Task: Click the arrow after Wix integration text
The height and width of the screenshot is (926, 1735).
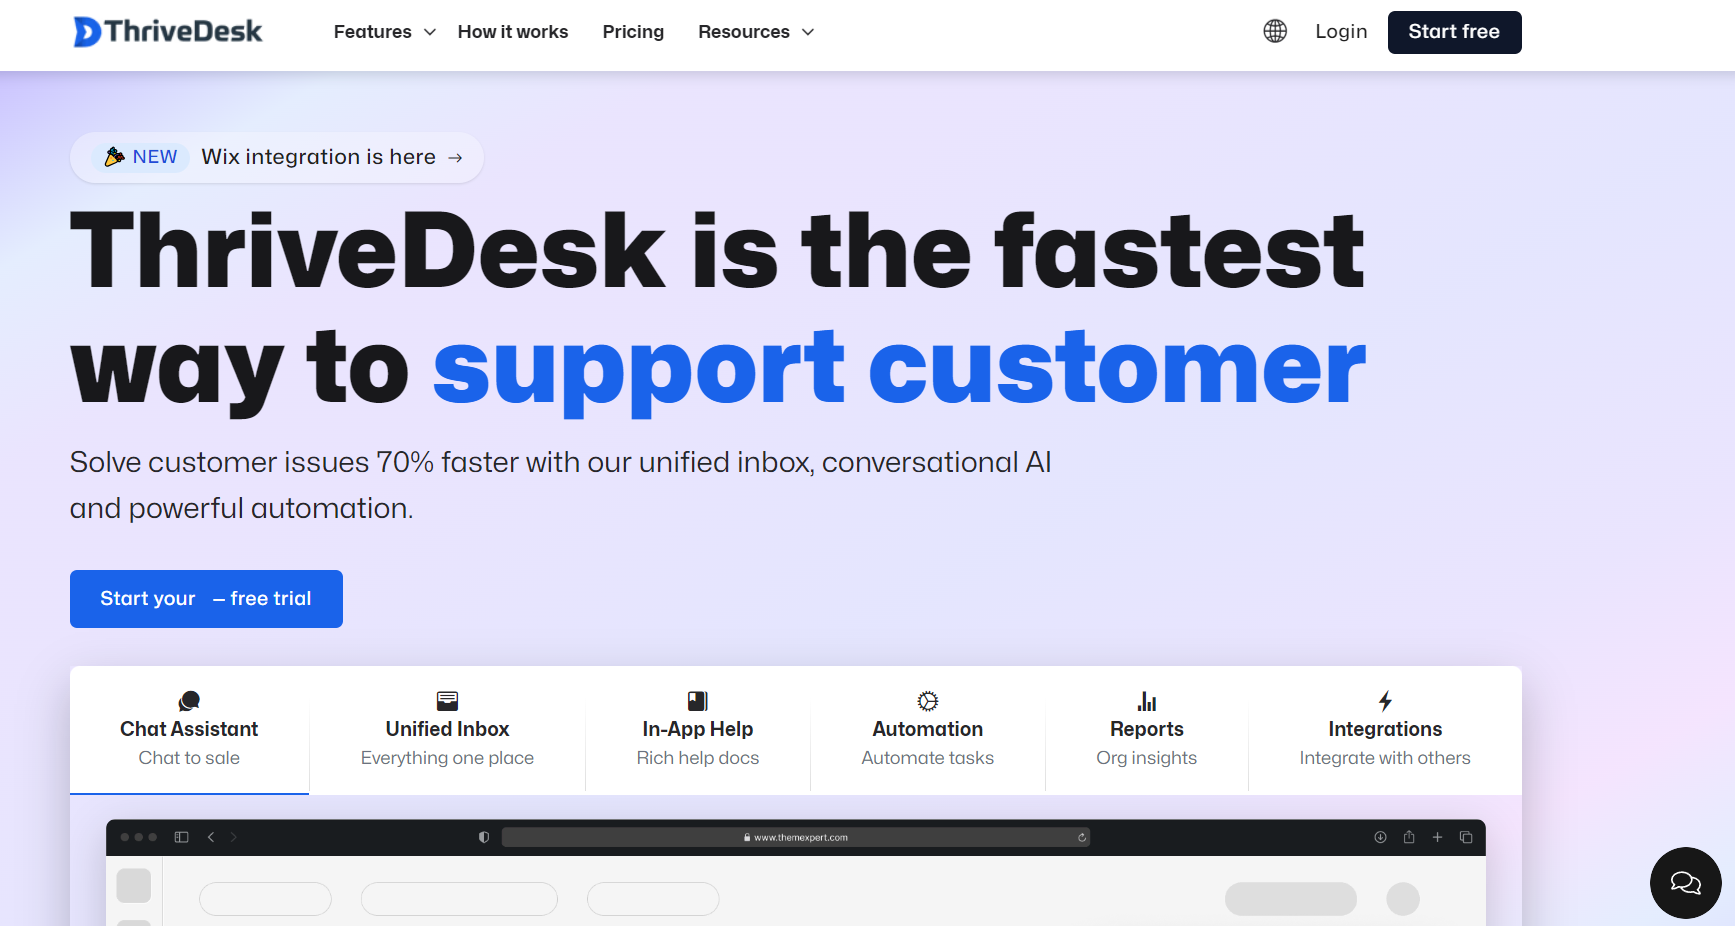Action: 455,158
